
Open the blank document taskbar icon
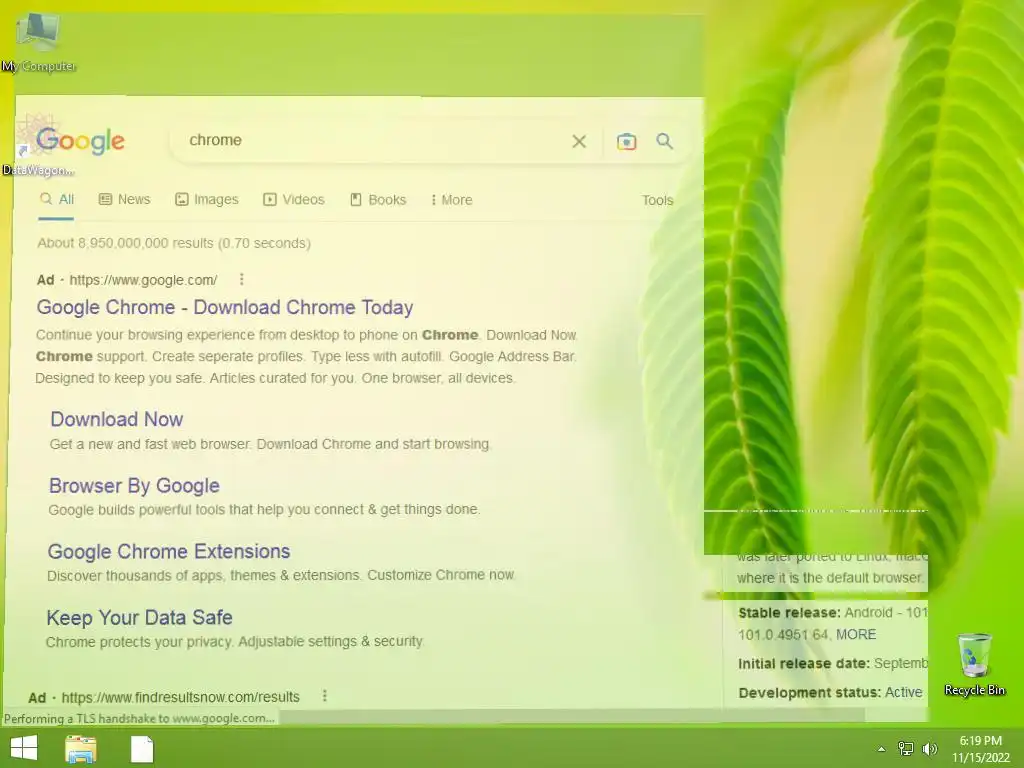142,749
